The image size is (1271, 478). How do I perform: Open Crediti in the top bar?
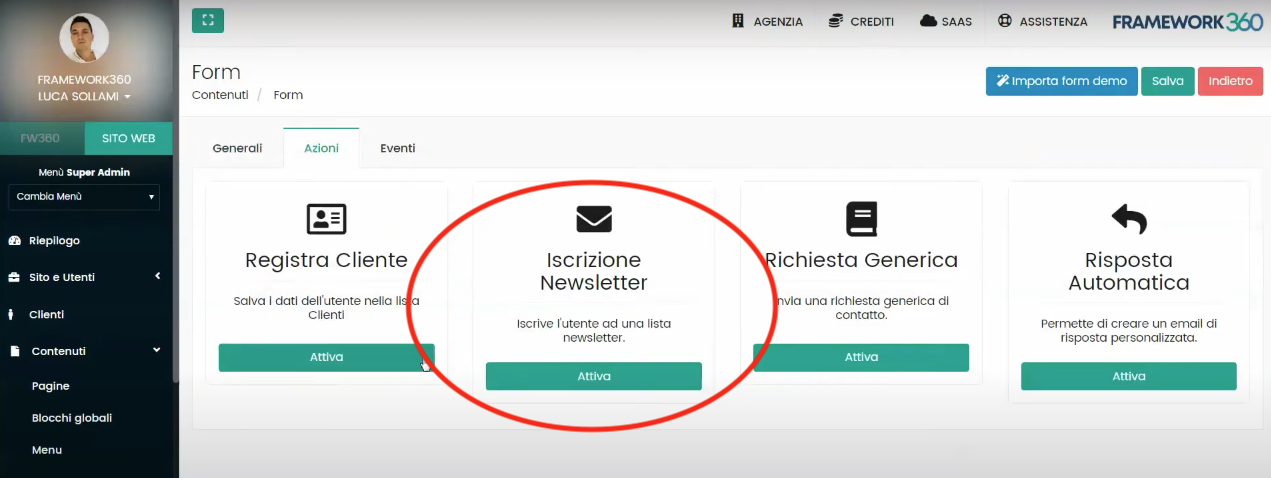(860, 21)
